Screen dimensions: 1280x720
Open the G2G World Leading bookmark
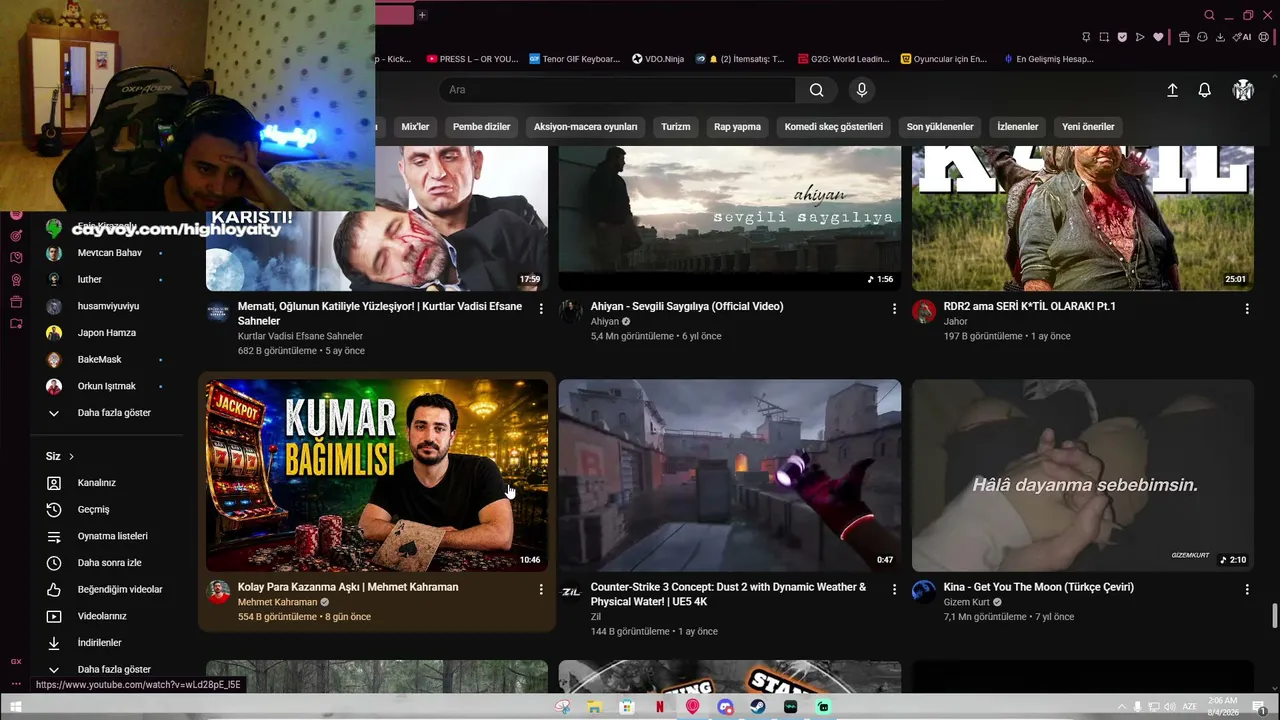click(844, 59)
